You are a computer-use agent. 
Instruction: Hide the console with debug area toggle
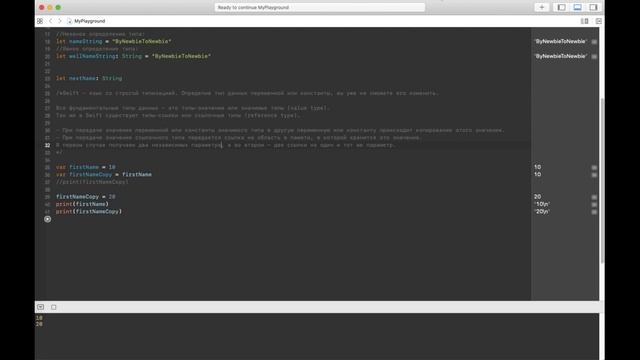(40, 307)
